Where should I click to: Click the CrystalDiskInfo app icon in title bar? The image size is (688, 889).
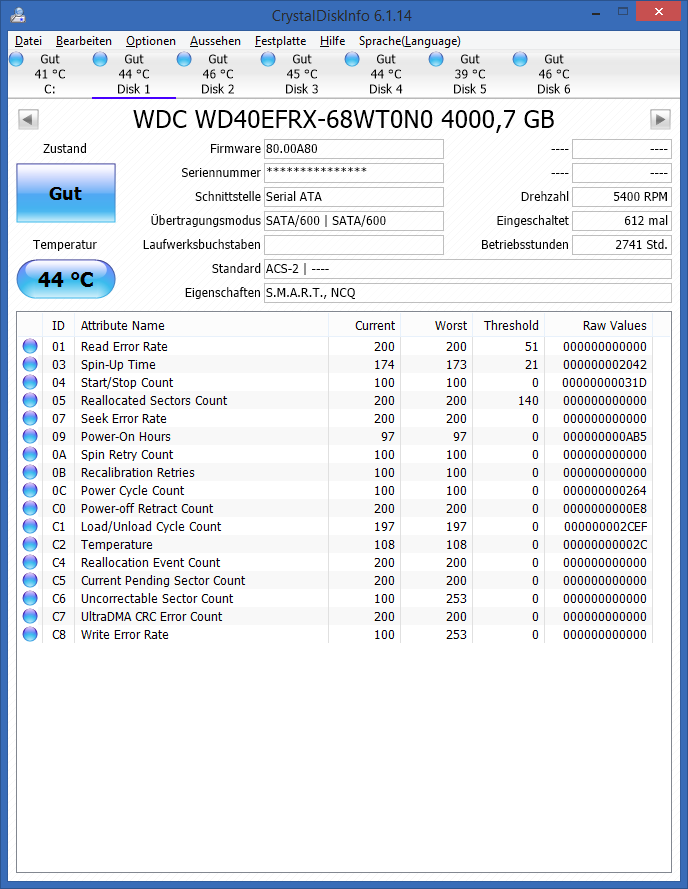tap(18, 14)
